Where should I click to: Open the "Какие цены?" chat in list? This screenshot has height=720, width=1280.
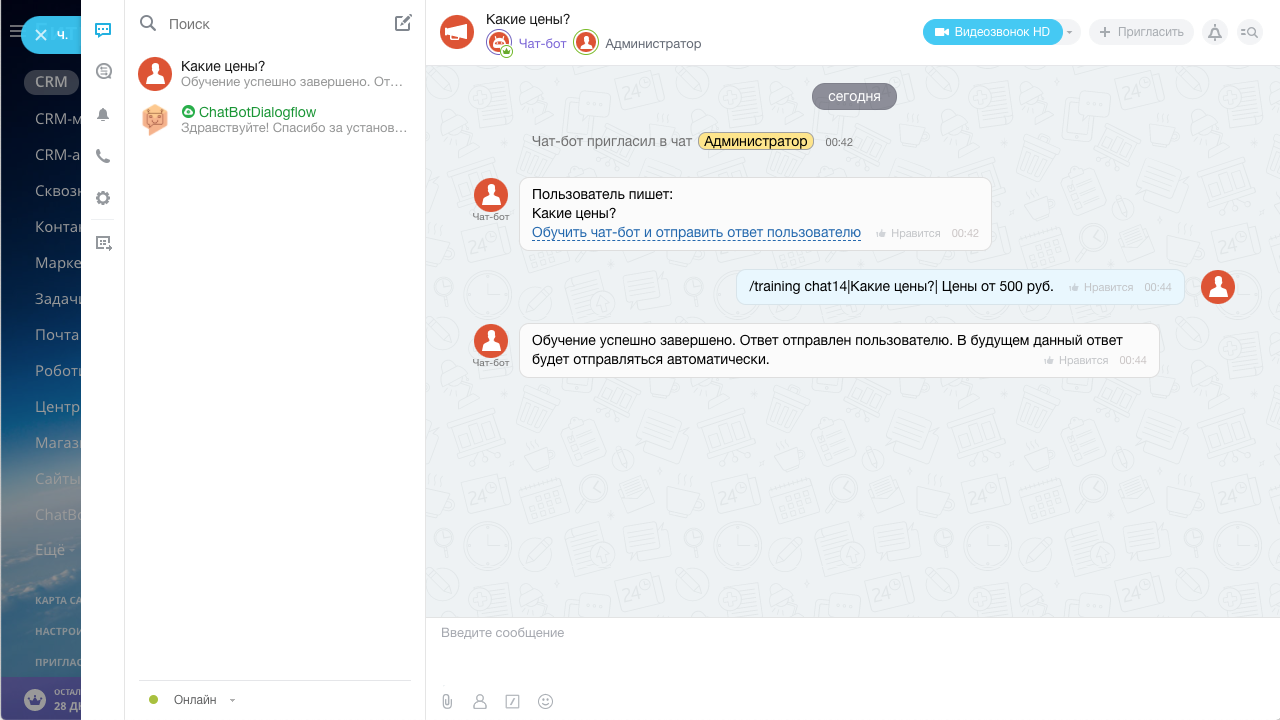pyautogui.click(x=275, y=73)
